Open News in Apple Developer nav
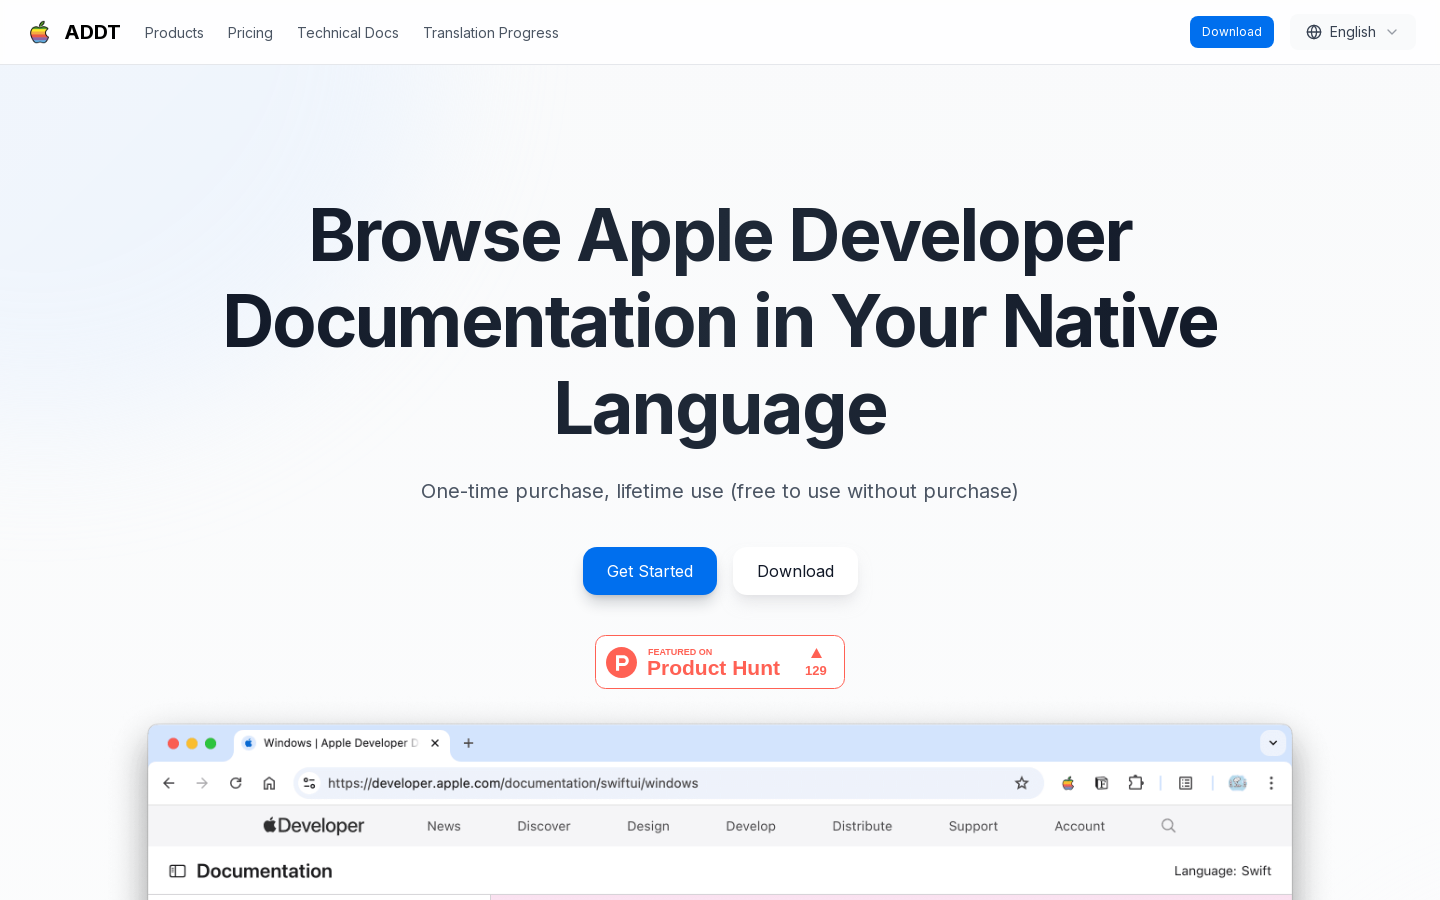The image size is (1440, 900). coord(444,826)
